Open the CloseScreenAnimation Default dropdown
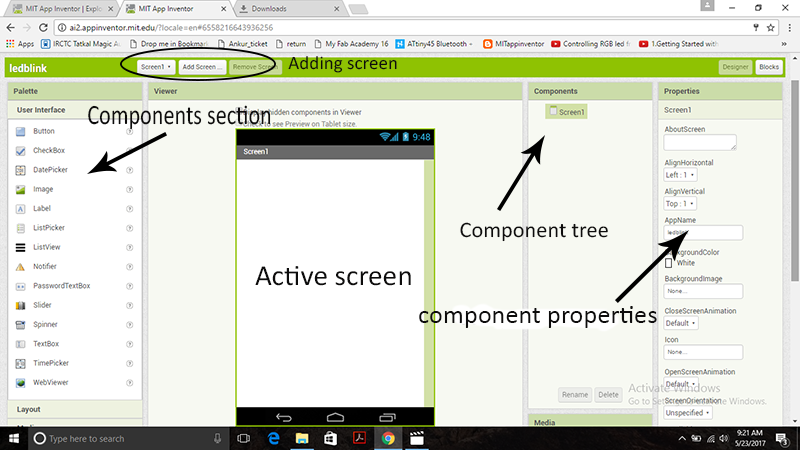The width and height of the screenshot is (800, 450). [681, 323]
